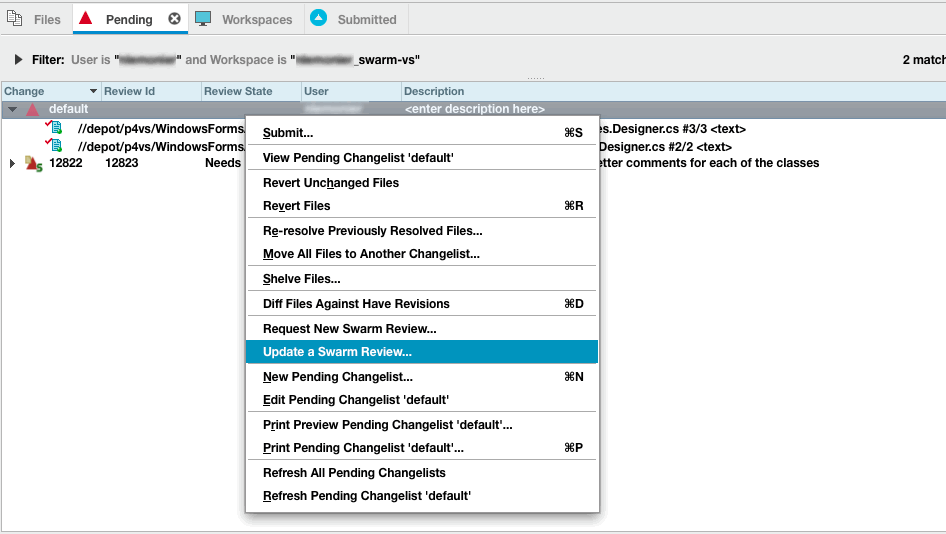Click the Workspaces monitor icon
Image resolution: width=946 pixels, height=534 pixels.
(x=203, y=19)
